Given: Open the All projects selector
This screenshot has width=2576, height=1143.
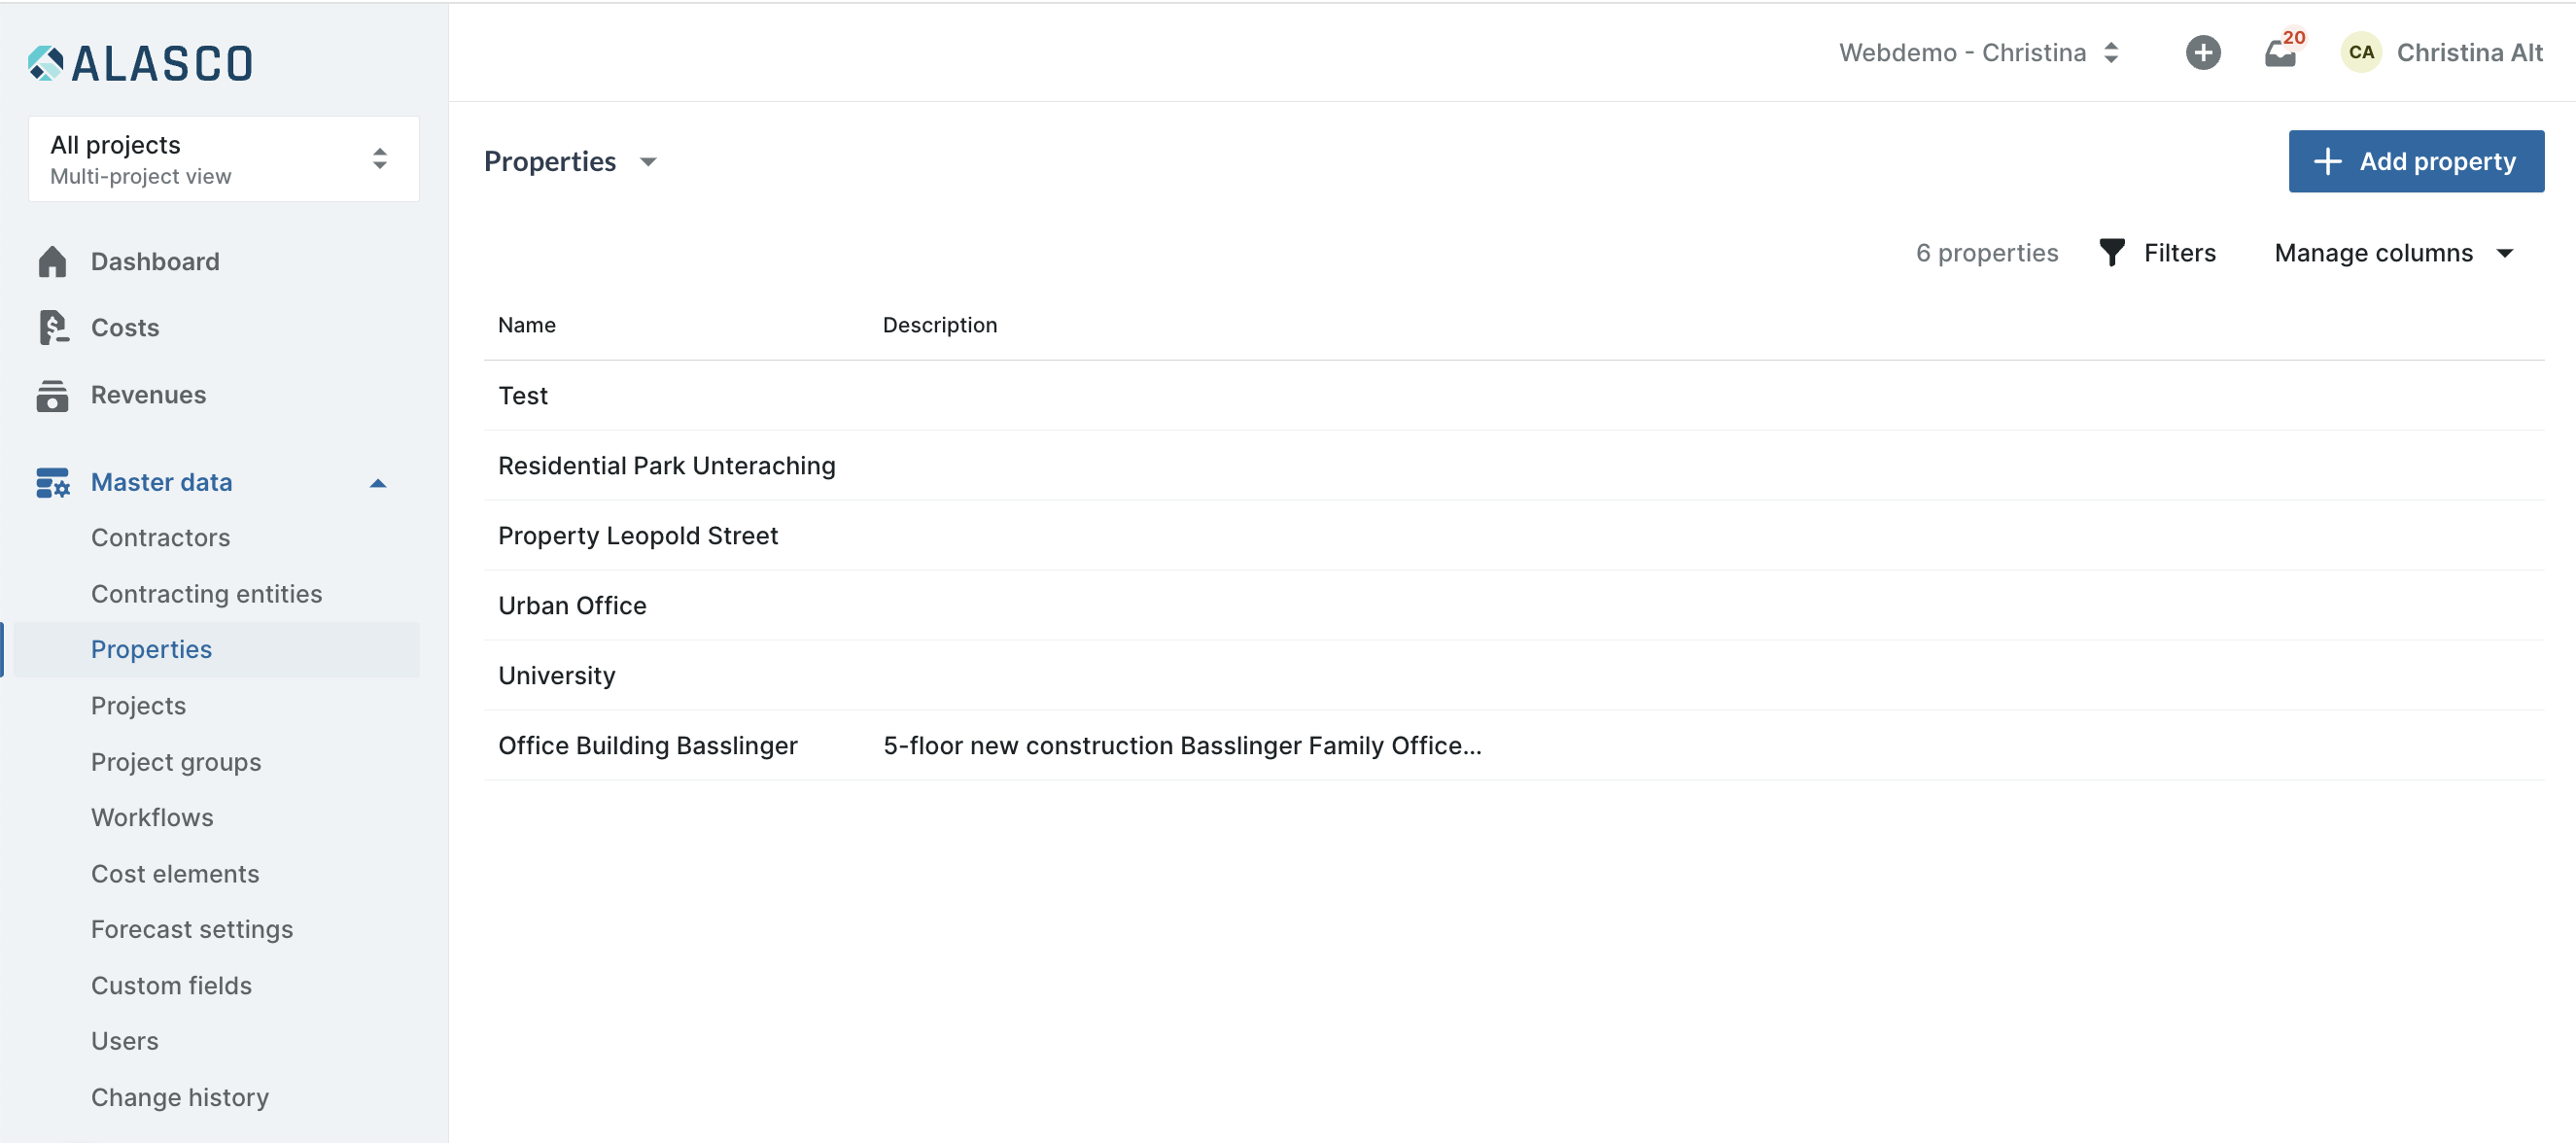Looking at the screenshot, I should 224,159.
